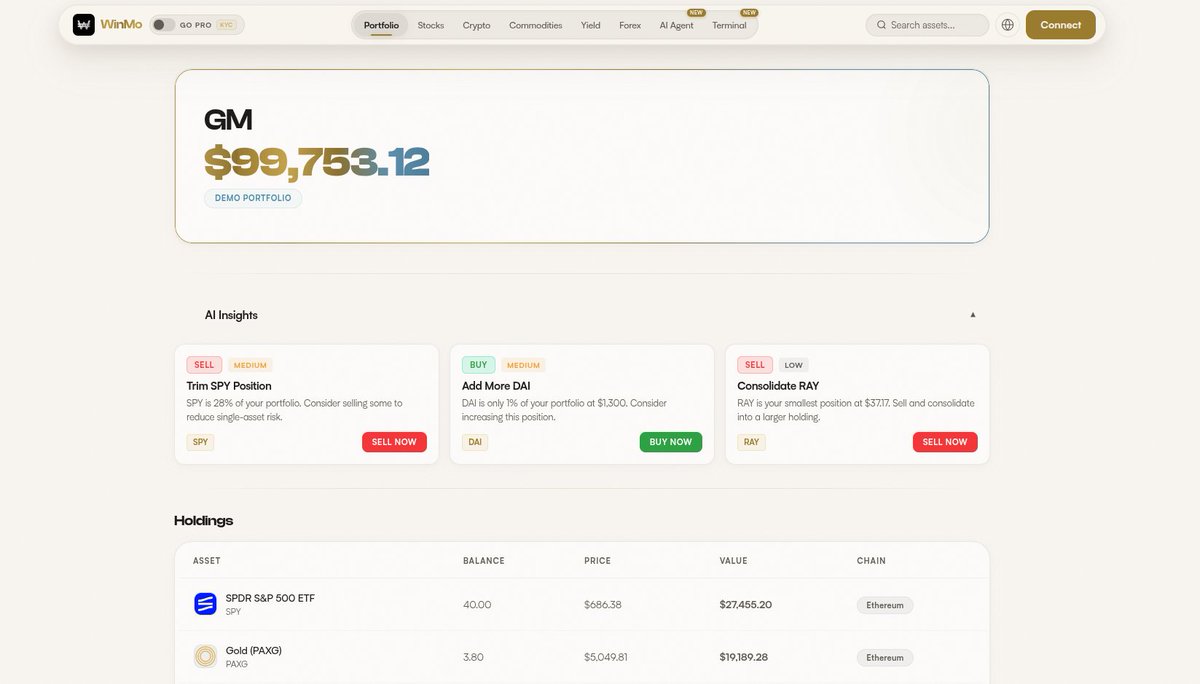Click the LOW tag on Consolidate RAY card
Viewport: 1200px width, 684px height.
[793, 365]
